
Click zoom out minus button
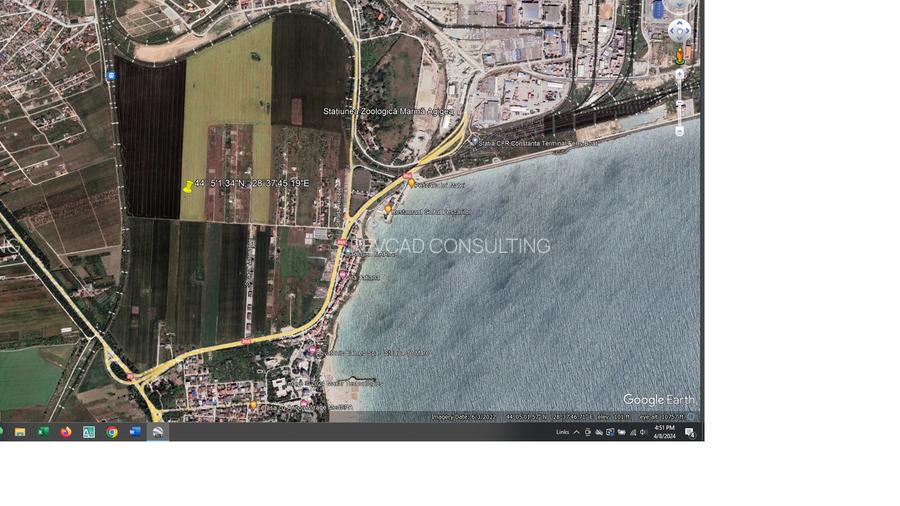[680, 131]
